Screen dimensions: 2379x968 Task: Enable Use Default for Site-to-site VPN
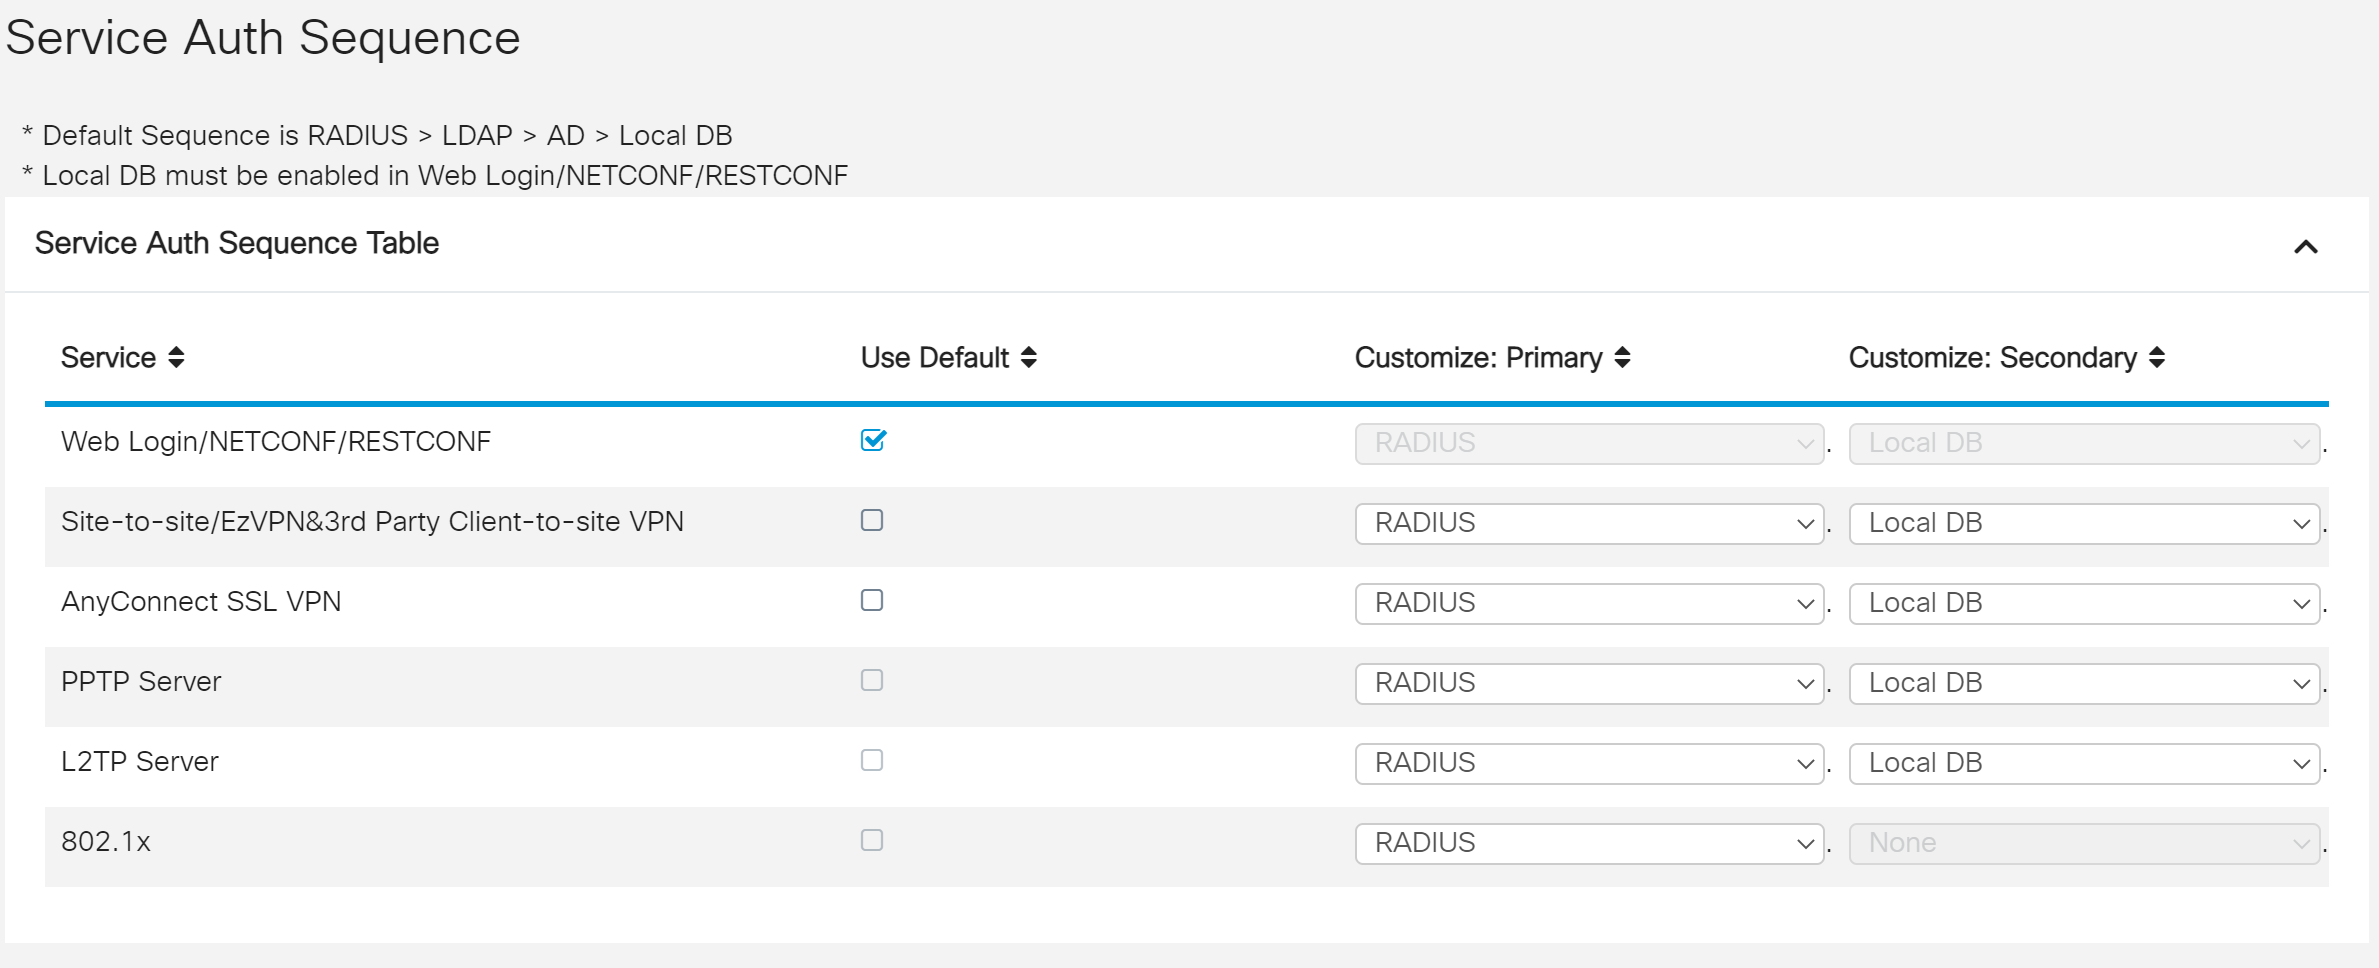click(872, 520)
